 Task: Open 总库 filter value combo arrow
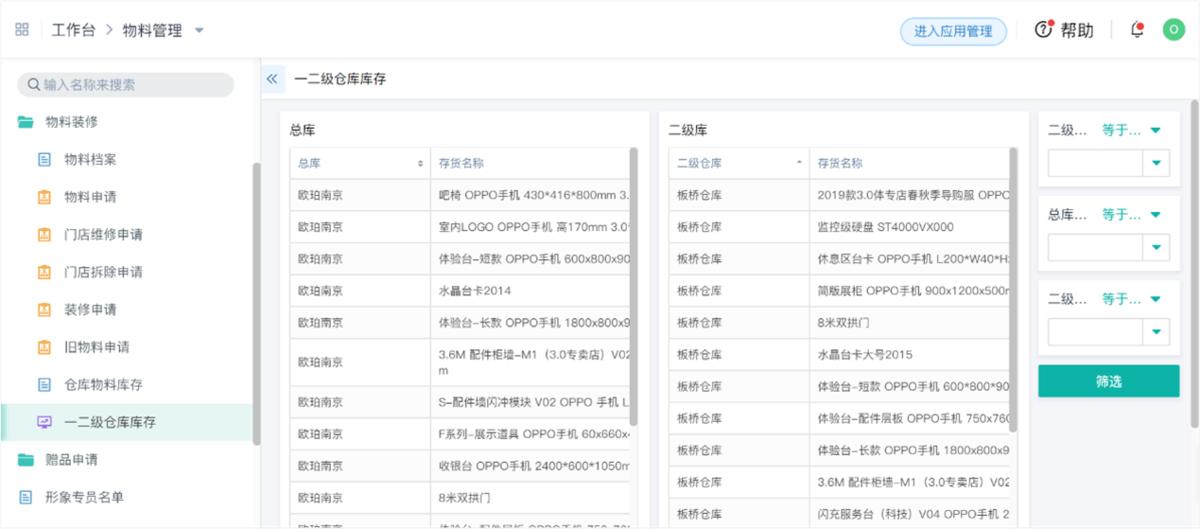point(1157,248)
